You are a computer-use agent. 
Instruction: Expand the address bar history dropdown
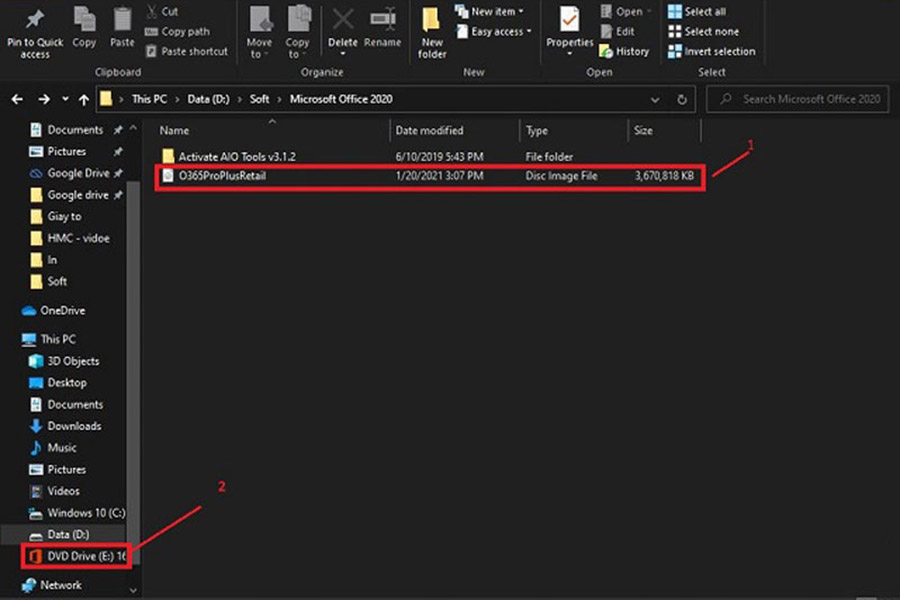pyautogui.click(x=655, y=100)
